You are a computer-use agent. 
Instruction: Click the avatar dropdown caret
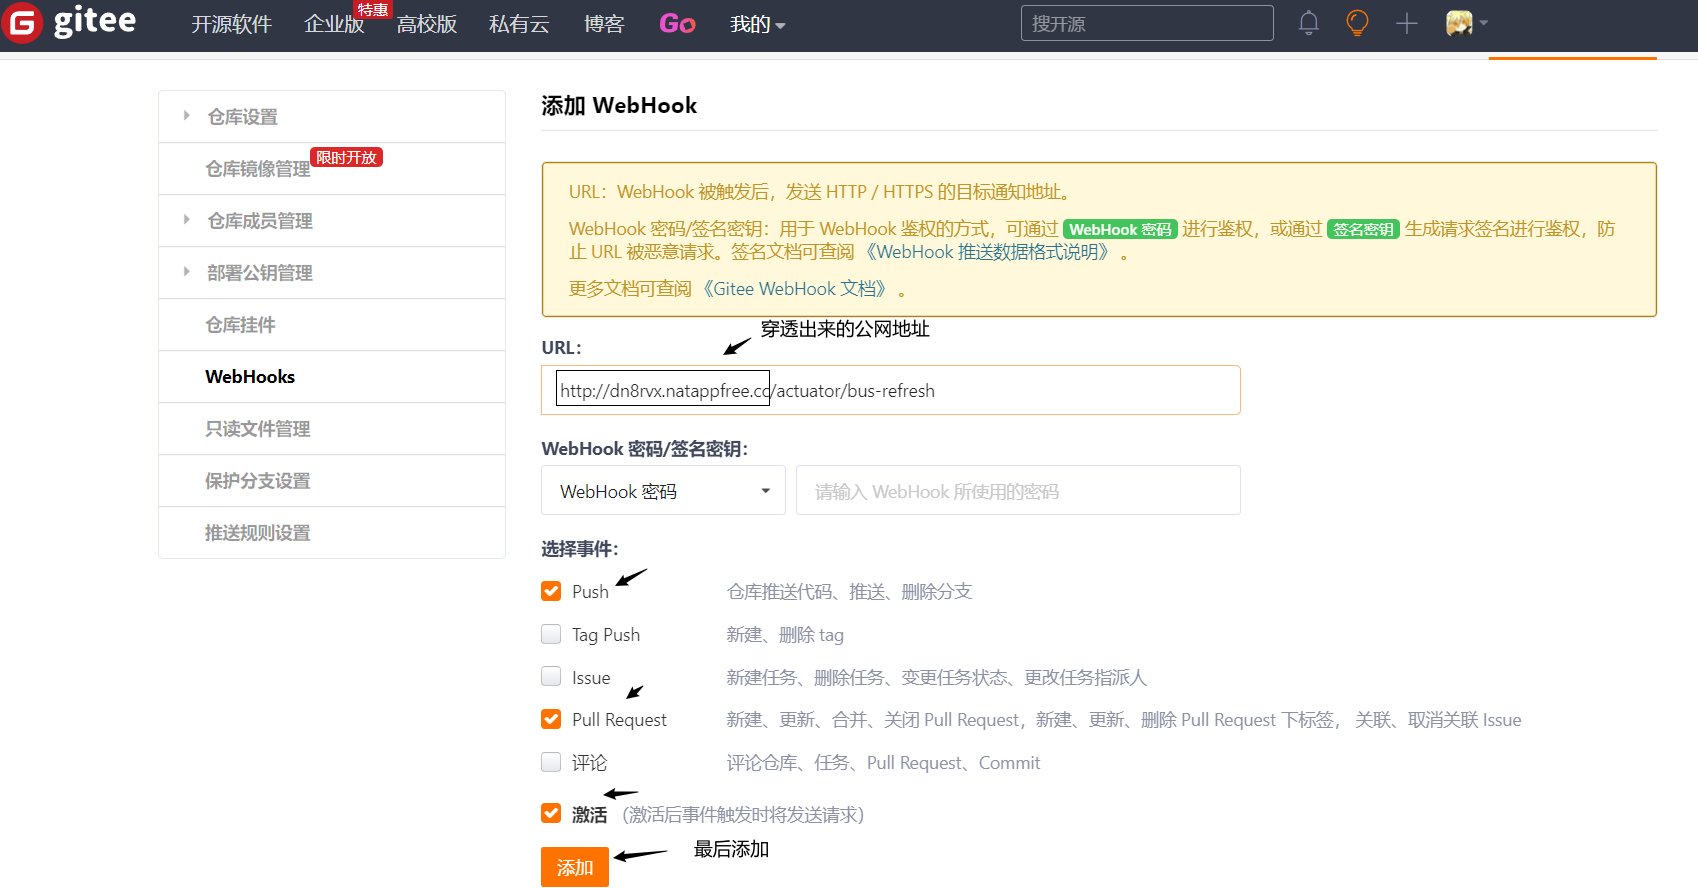1484,23
